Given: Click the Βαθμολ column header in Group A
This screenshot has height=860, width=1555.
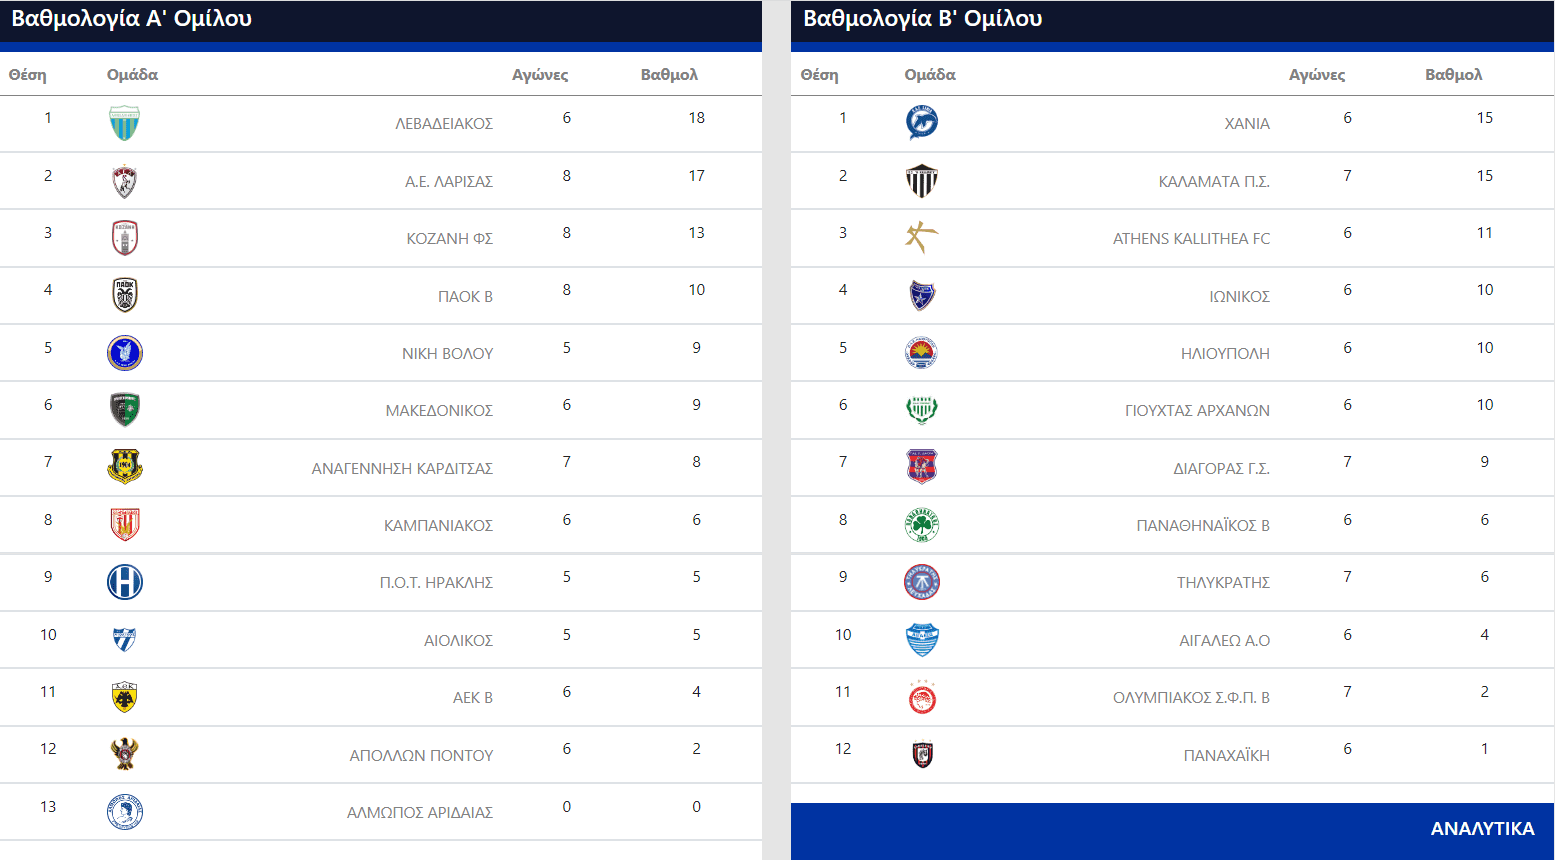Looking at the screenshot, I should pyautogui.click(x=669, y=75).
